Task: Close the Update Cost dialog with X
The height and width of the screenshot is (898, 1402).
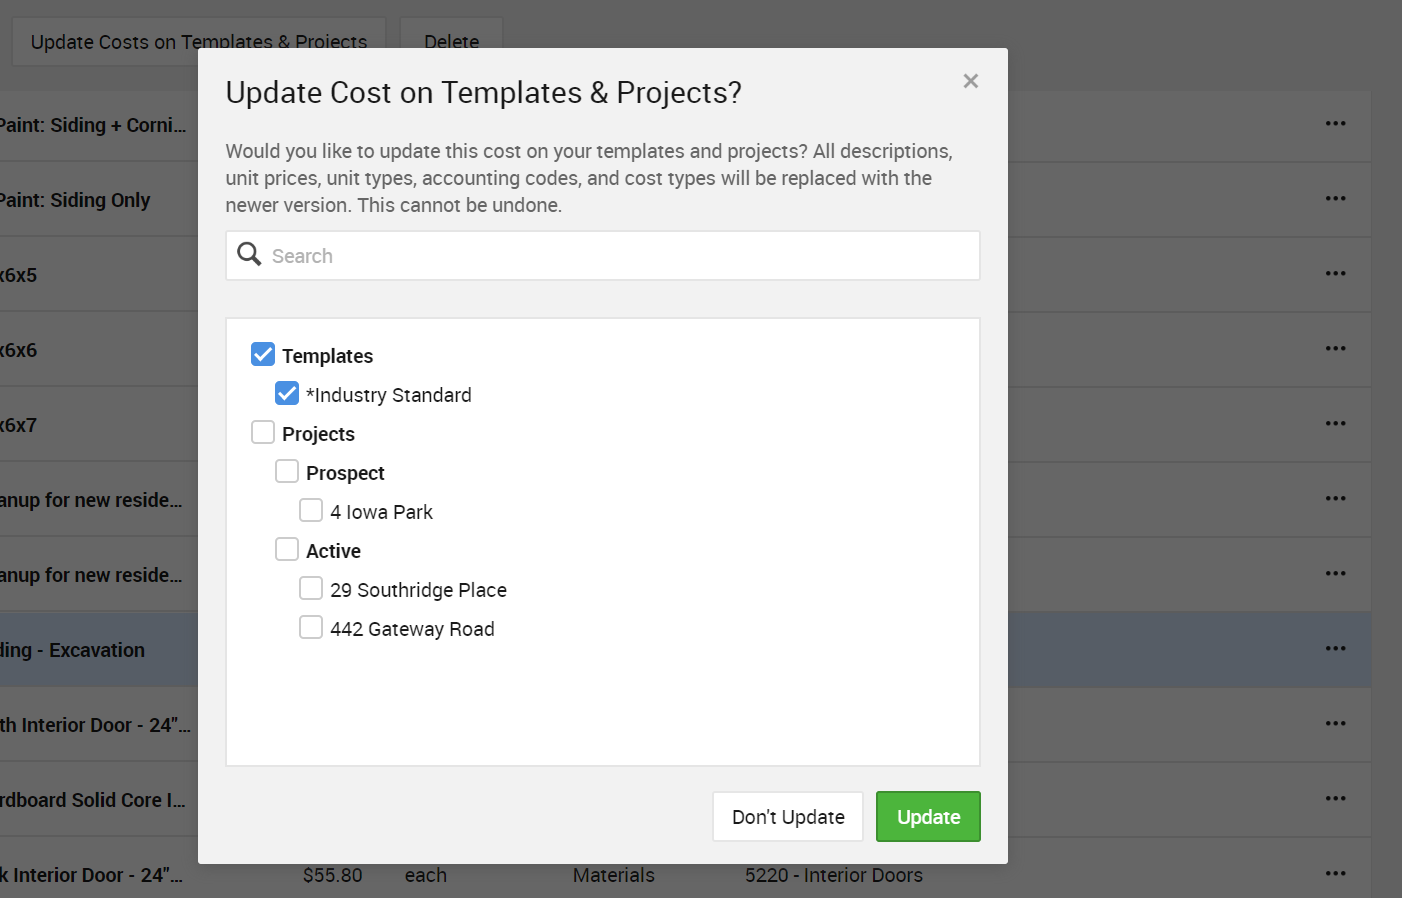Action: (x=970, y=81)
